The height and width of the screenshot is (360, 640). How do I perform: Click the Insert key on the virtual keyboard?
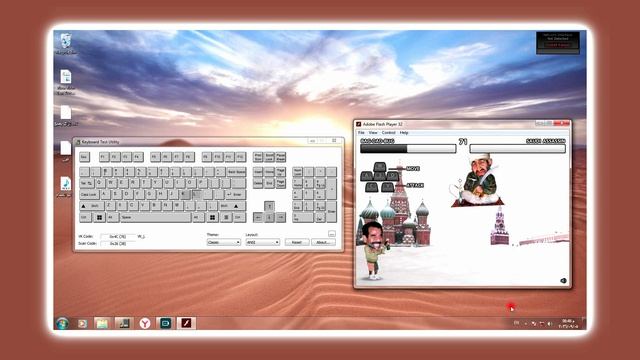pyautogui.click(x=258, y=172)
